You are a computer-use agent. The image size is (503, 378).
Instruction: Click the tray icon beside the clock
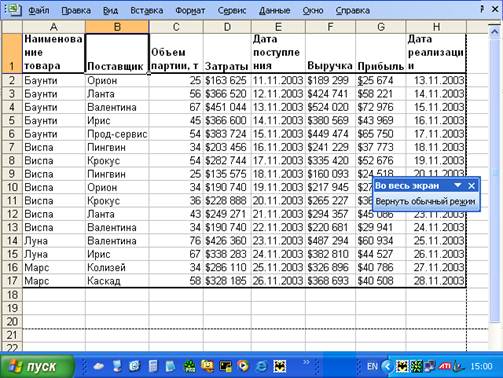[459, 367]
